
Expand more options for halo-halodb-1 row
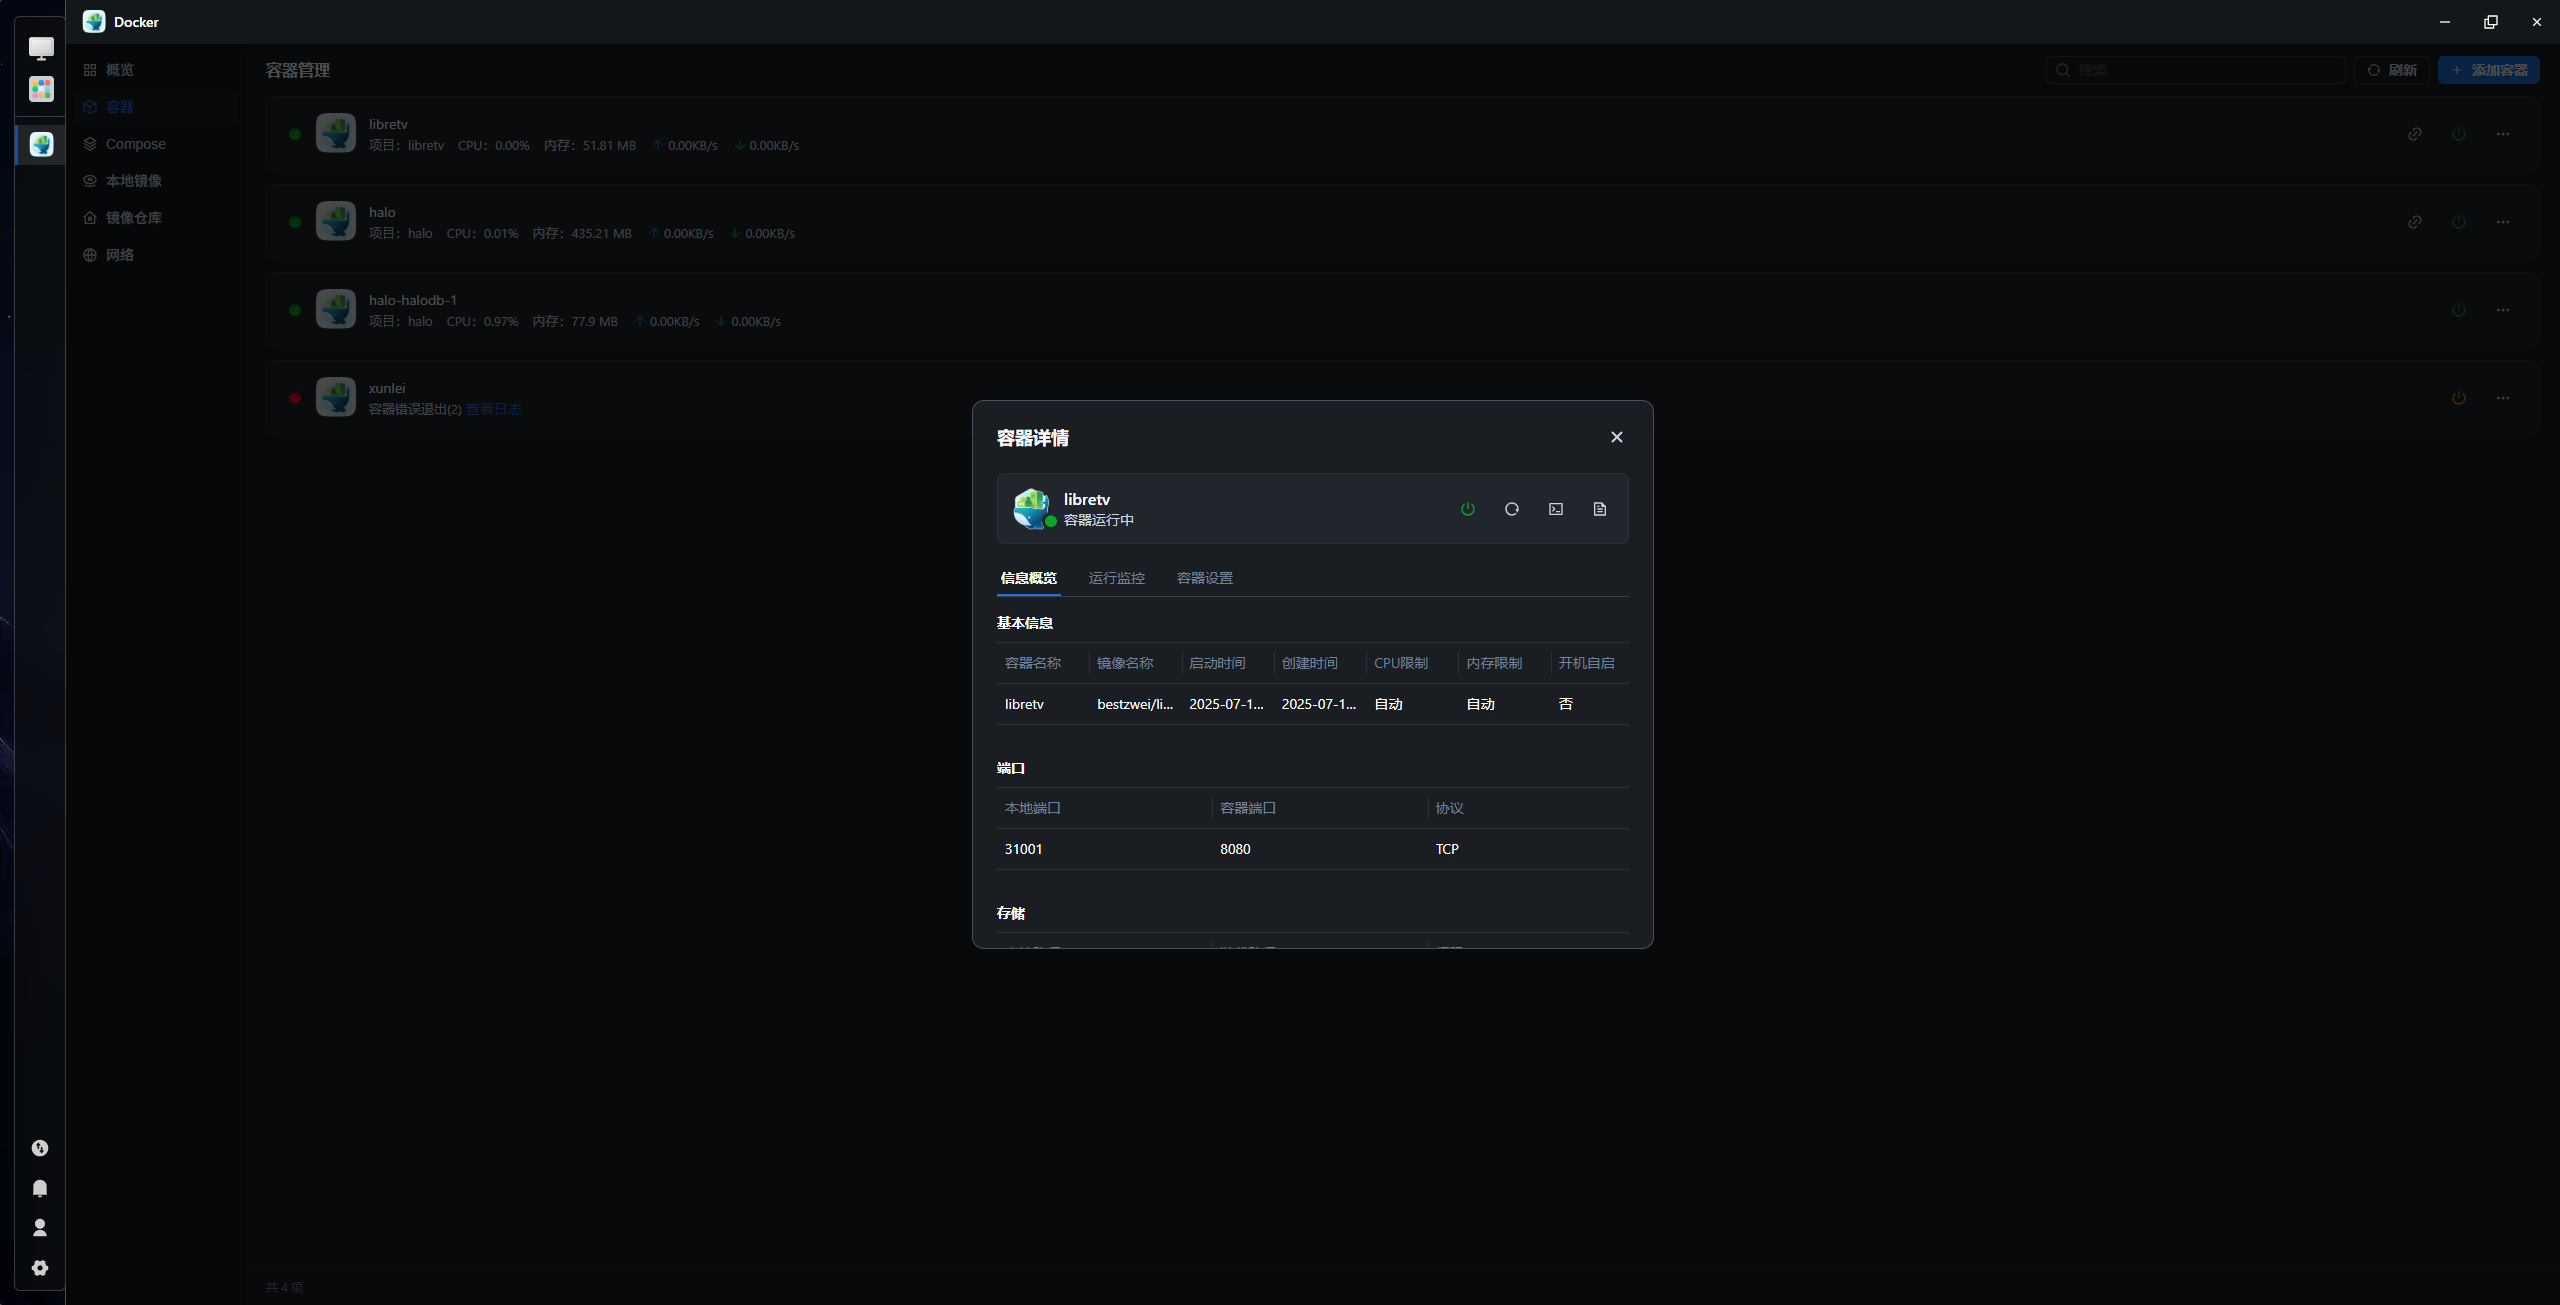(2502, 310)
